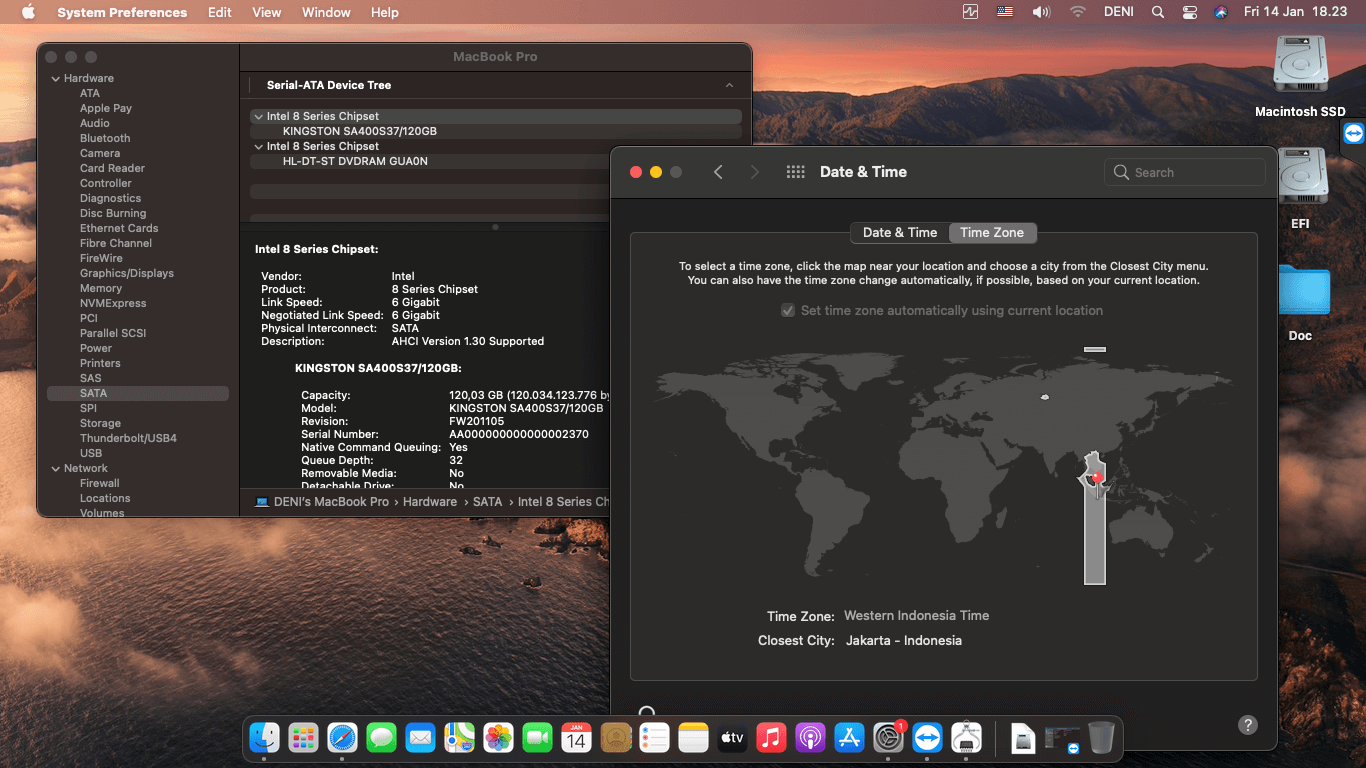This screenshot has height=768, width=1366.
Task: Open the Apple TV app in the Dock
Action: coord(732,738)
